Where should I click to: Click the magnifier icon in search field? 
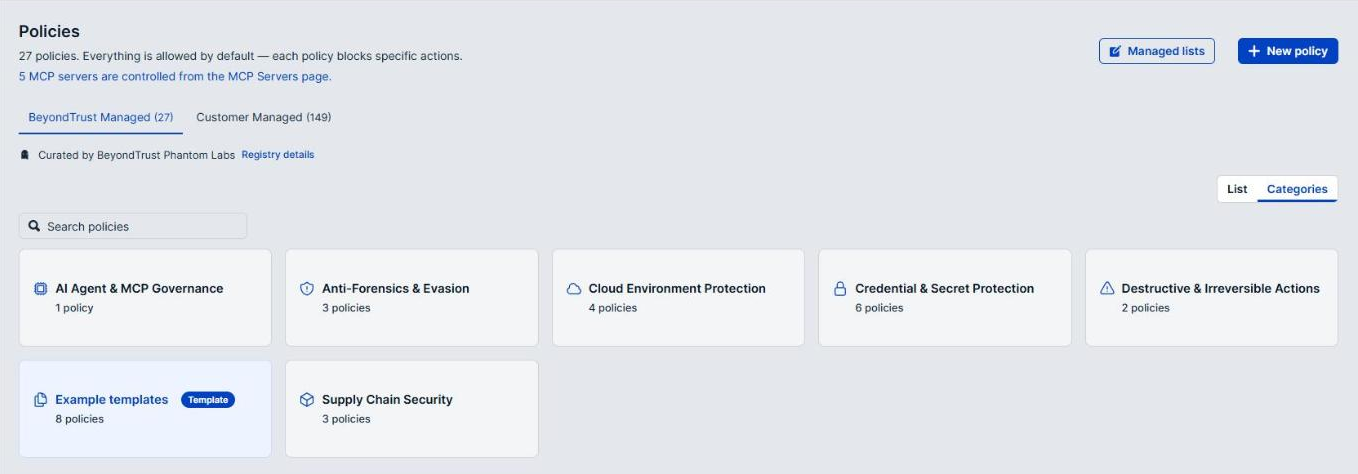35,226
